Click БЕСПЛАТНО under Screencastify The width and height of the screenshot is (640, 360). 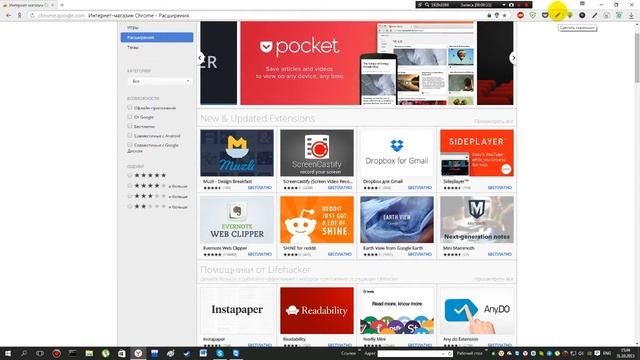[340, 188]
